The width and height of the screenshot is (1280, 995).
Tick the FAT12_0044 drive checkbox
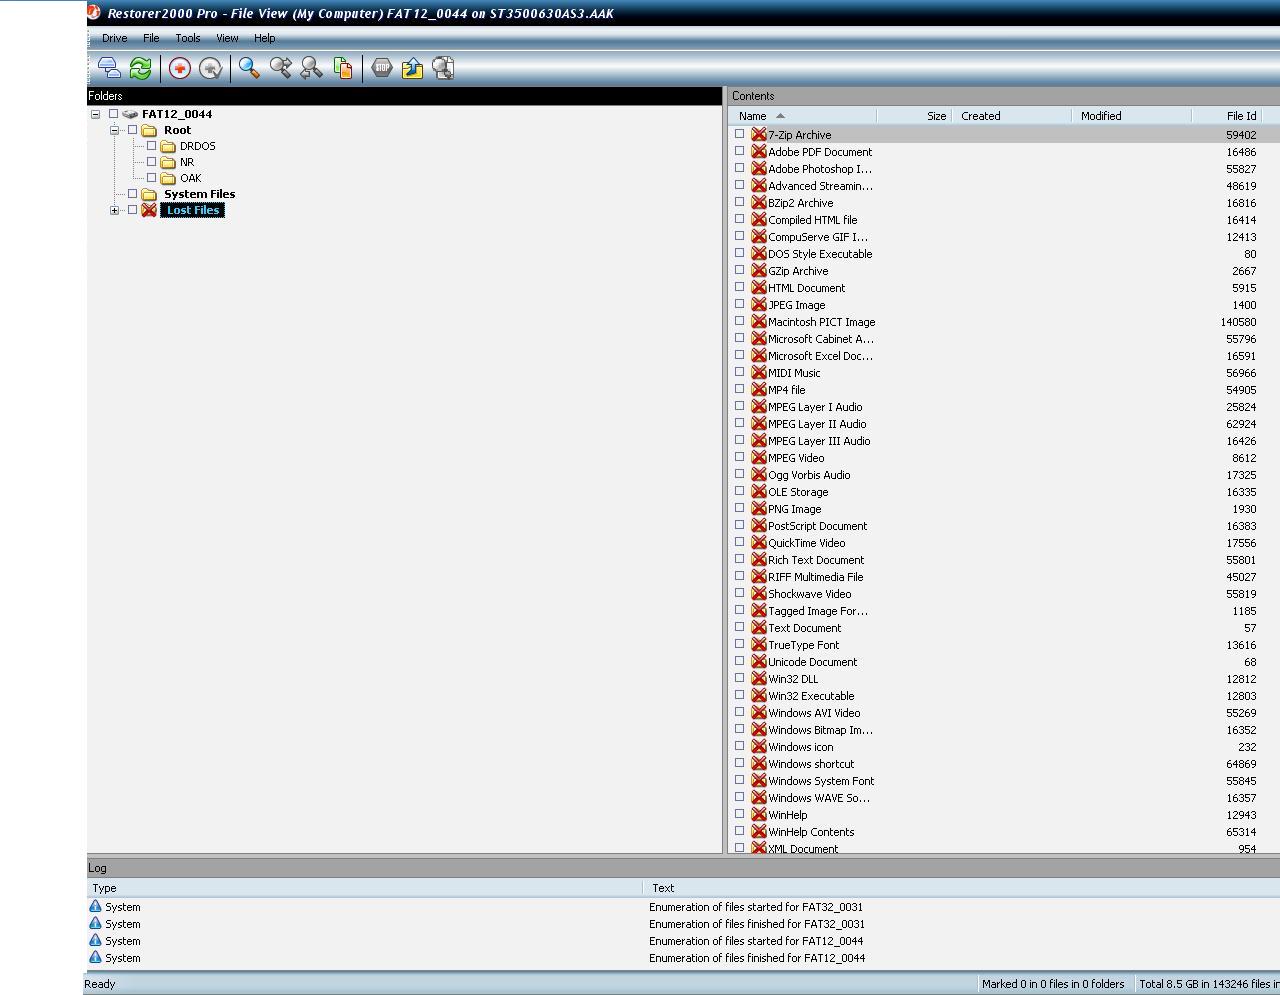tap(113, 114)
